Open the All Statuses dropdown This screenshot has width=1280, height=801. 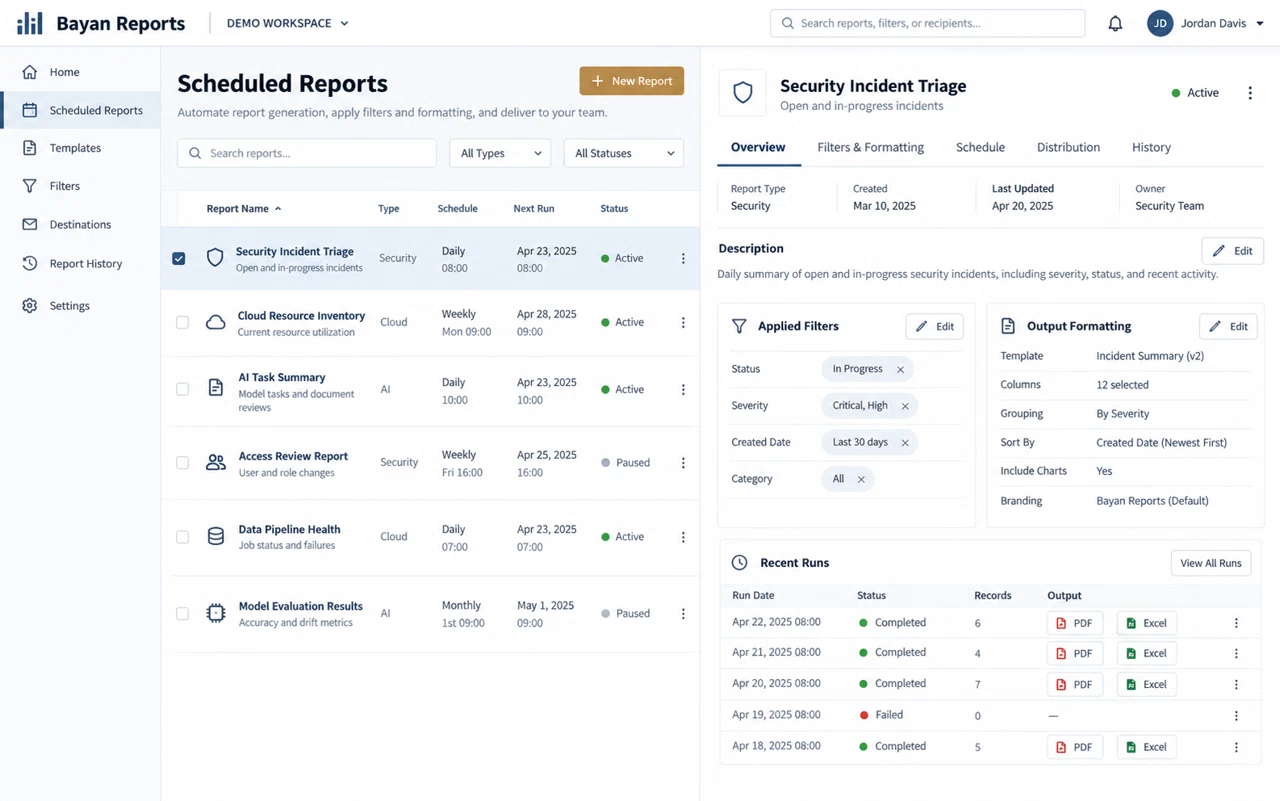tap(624, 153)
